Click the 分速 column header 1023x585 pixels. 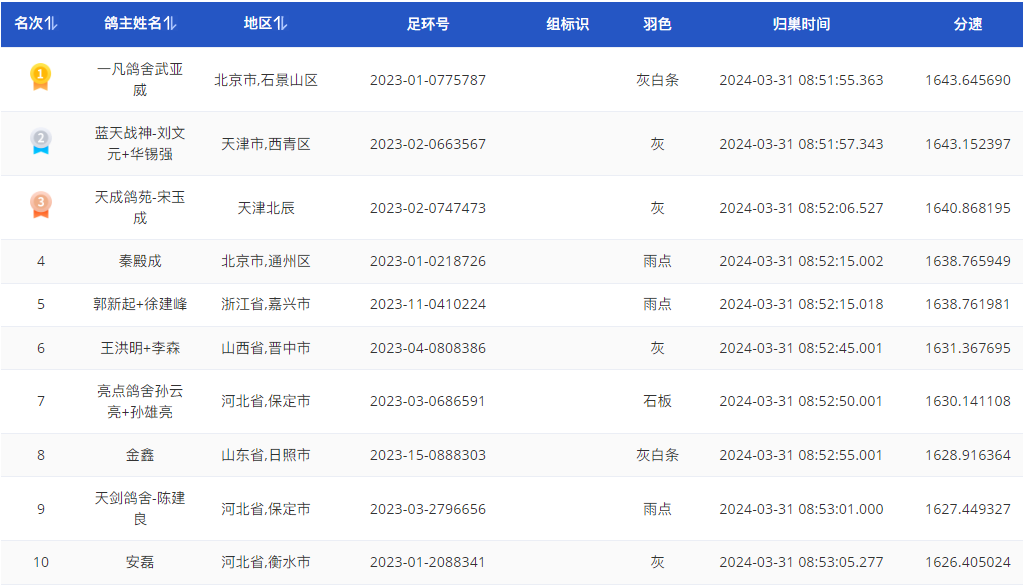(x=967, y=24)
